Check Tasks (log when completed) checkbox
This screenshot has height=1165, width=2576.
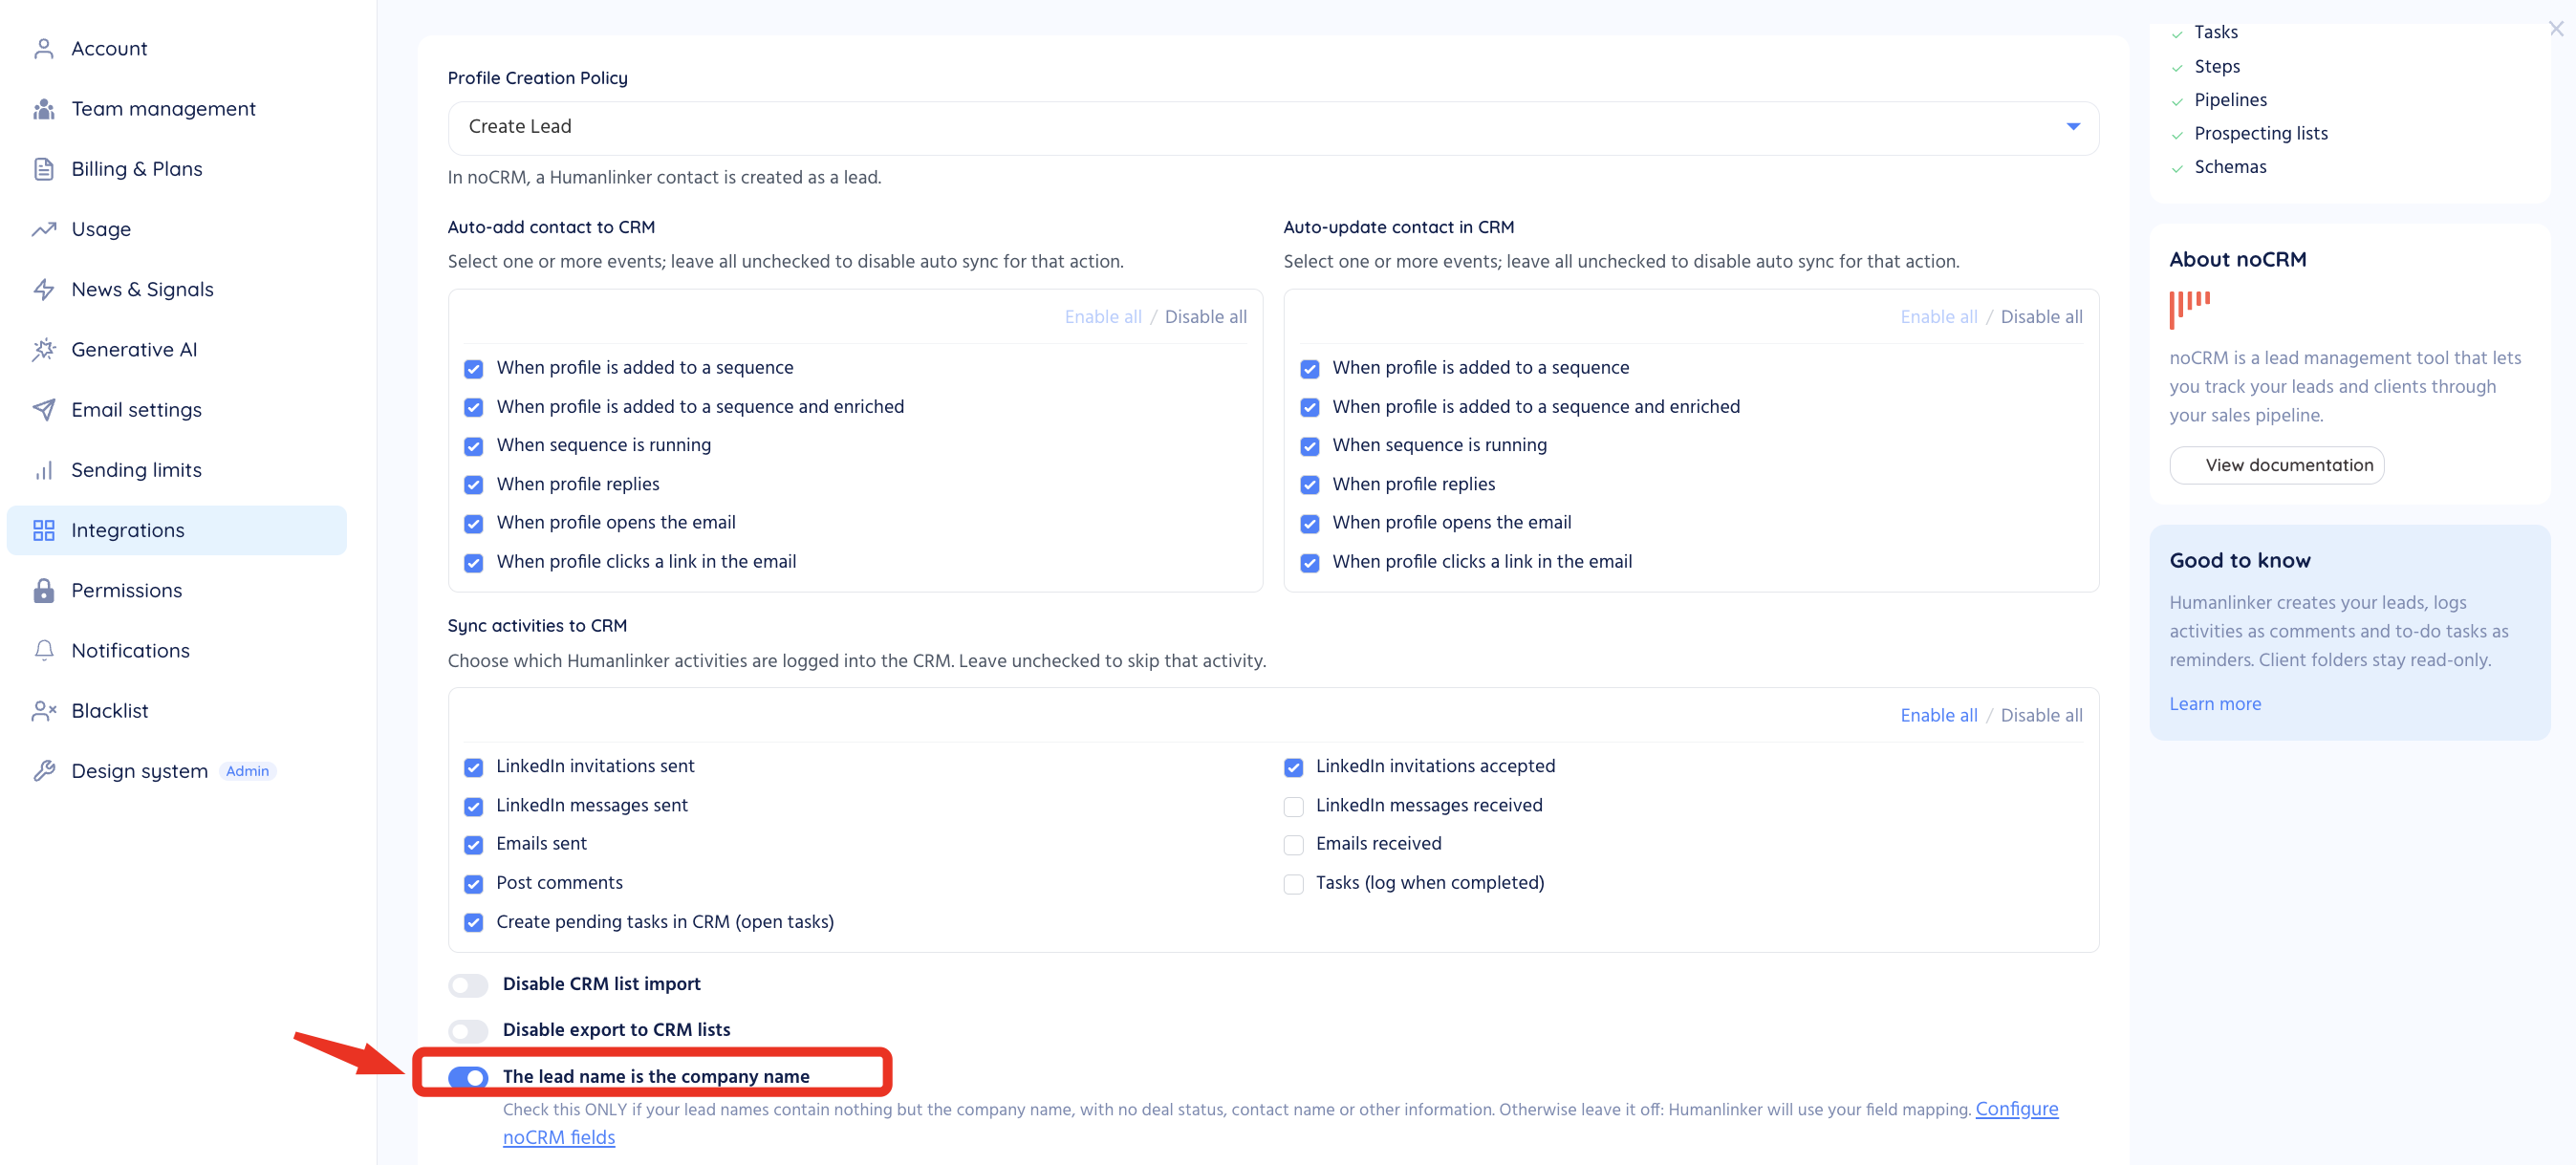pyautogui.click(x=1293, y=884)
